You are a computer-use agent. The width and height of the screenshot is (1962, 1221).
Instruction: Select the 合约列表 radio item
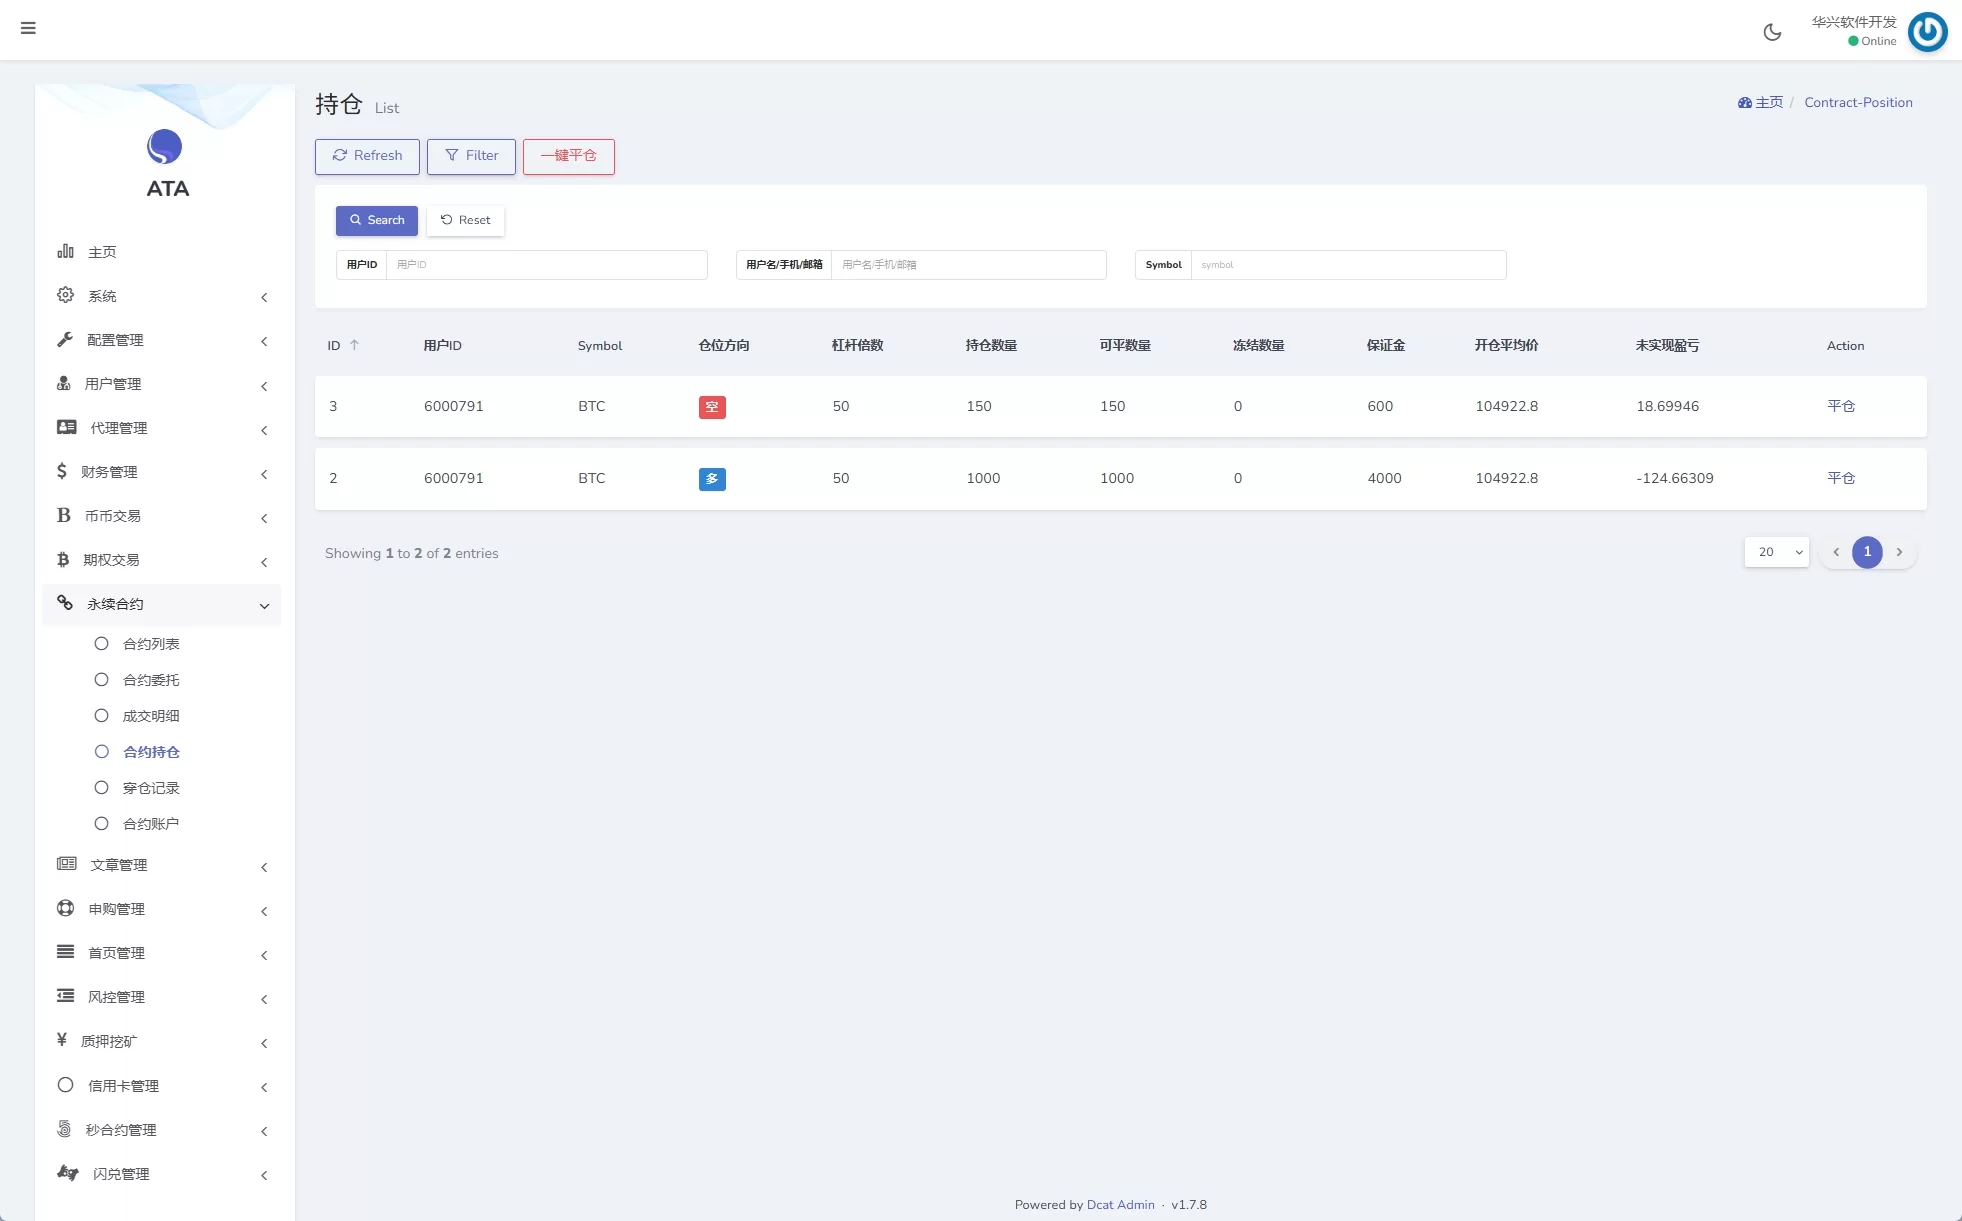[101, 644]
